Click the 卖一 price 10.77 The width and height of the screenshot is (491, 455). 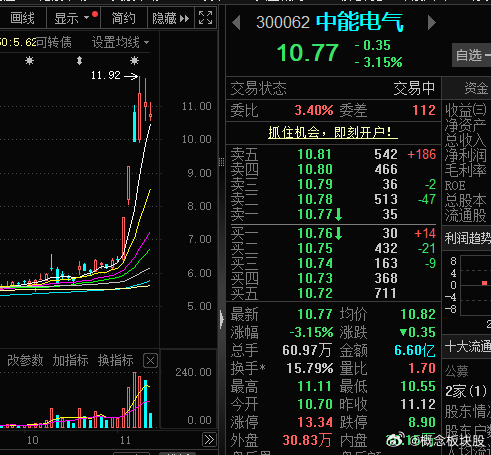[x=315, y=214]
